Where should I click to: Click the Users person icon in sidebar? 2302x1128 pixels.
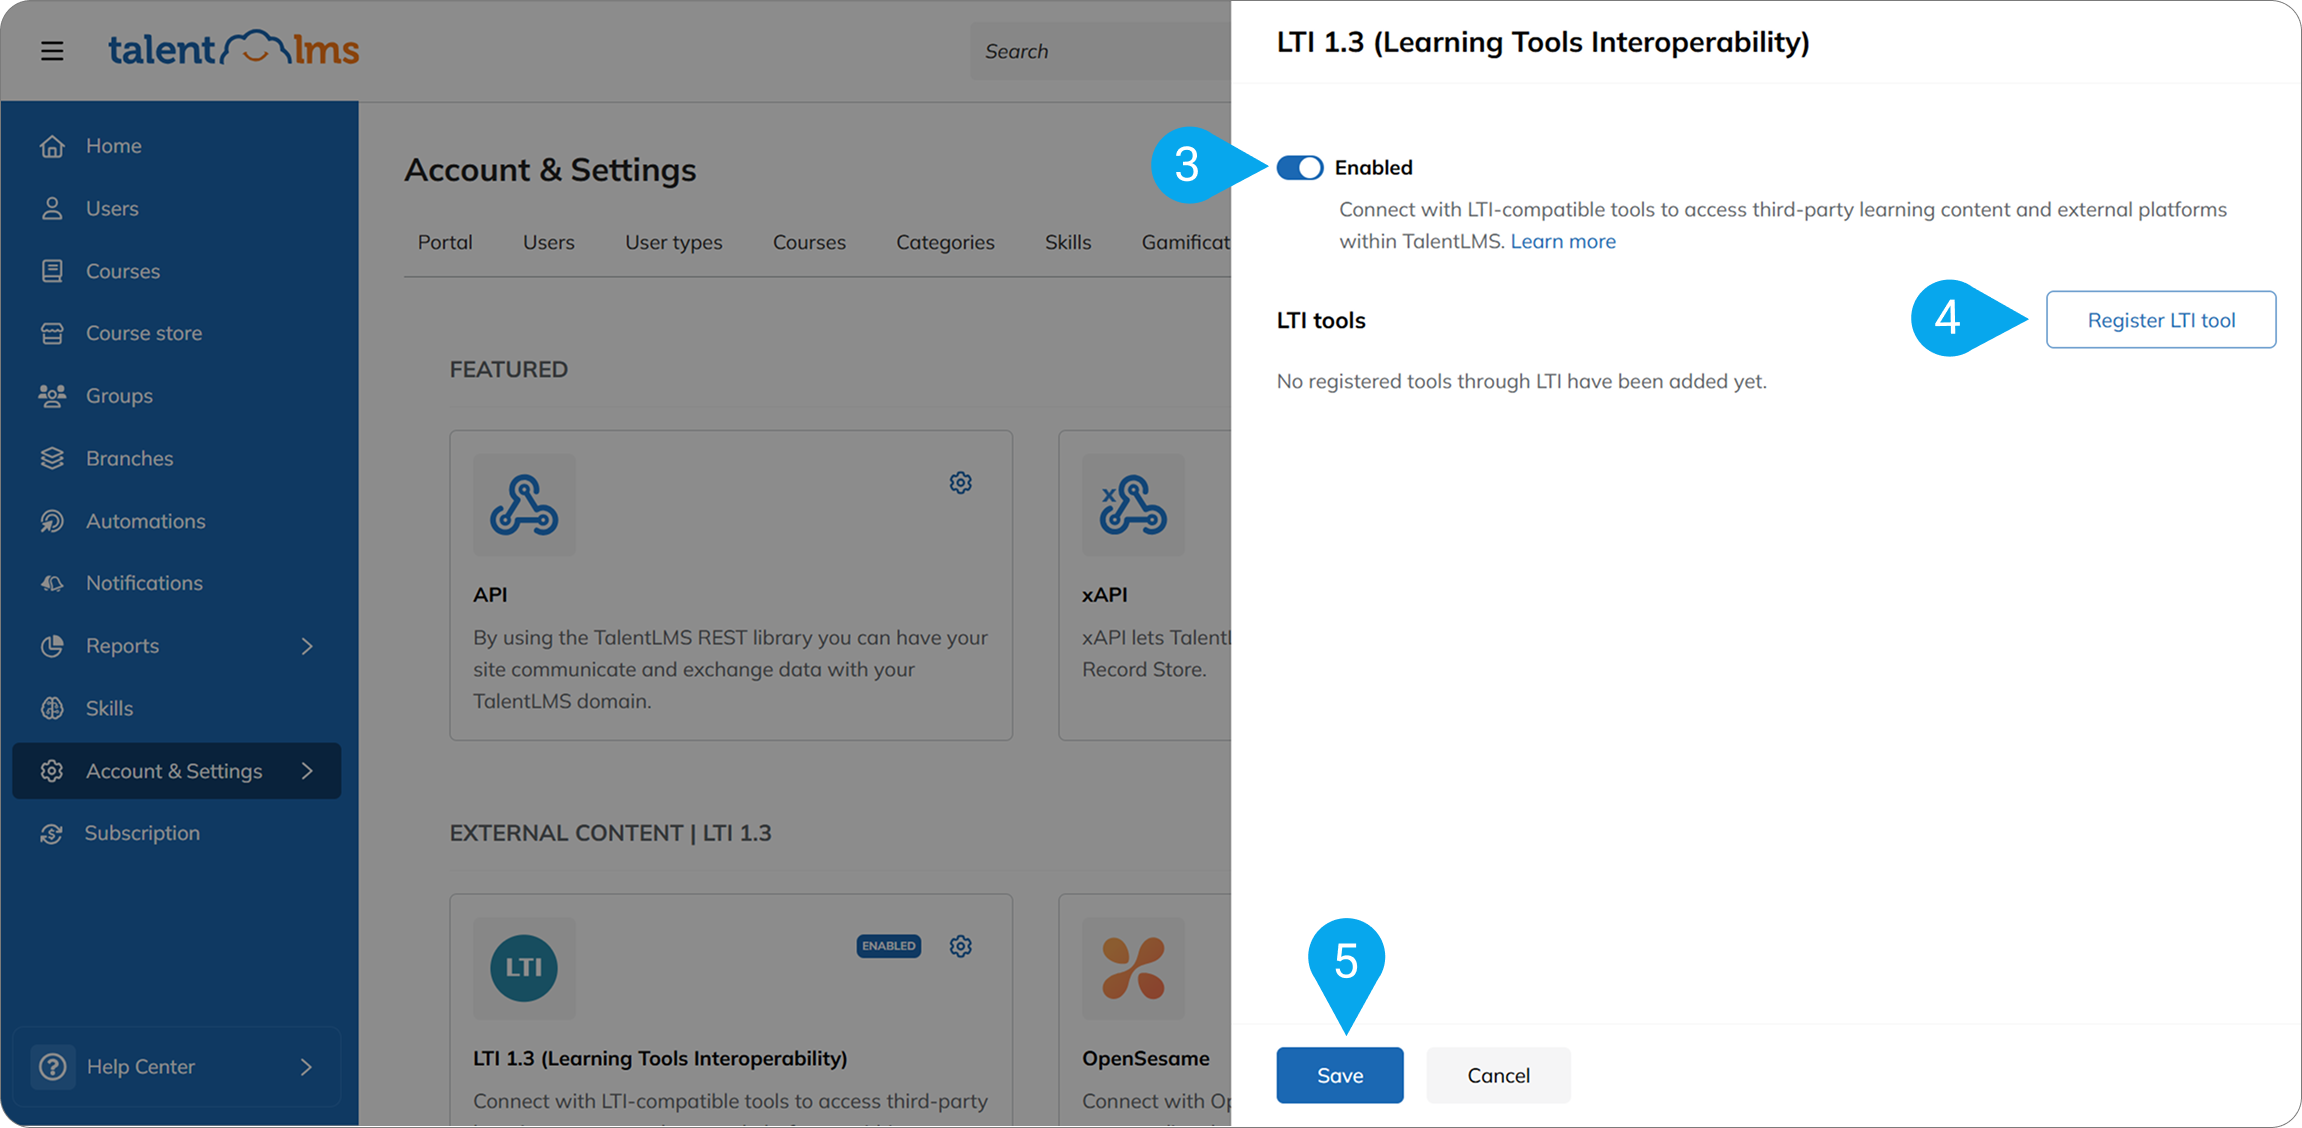[52, 208]
